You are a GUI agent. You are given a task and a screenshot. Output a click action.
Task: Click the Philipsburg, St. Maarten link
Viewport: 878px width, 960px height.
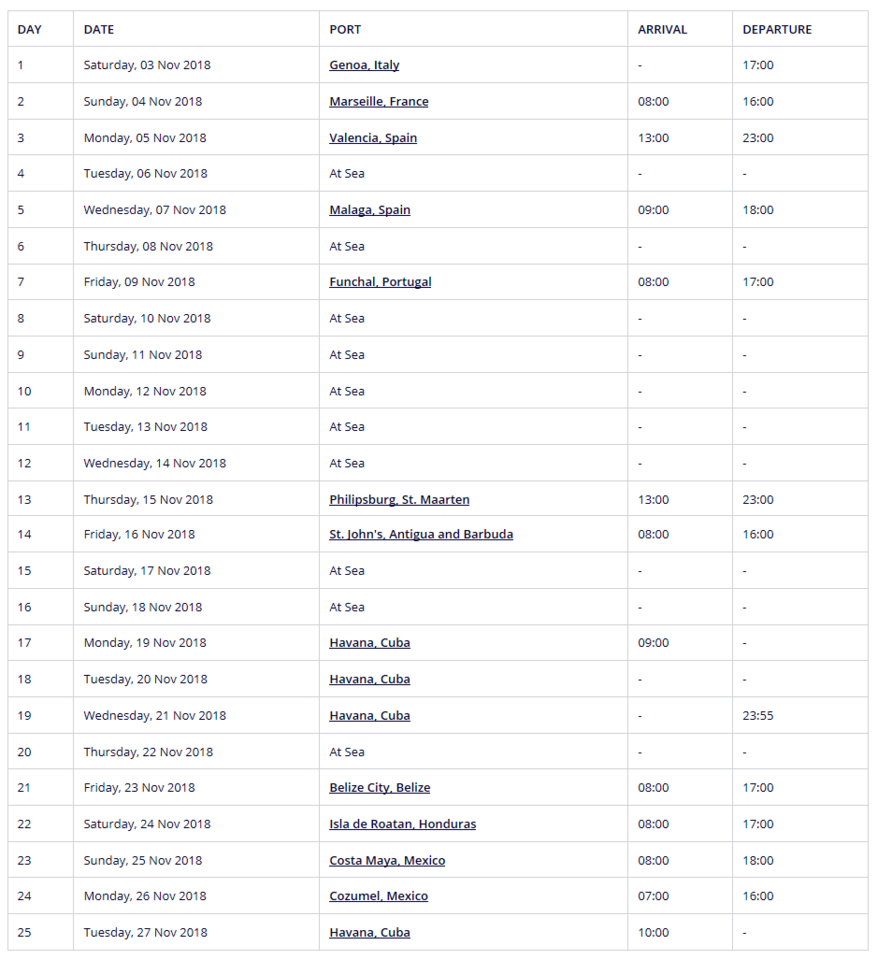pyautogui.click(x=399, y=499)
